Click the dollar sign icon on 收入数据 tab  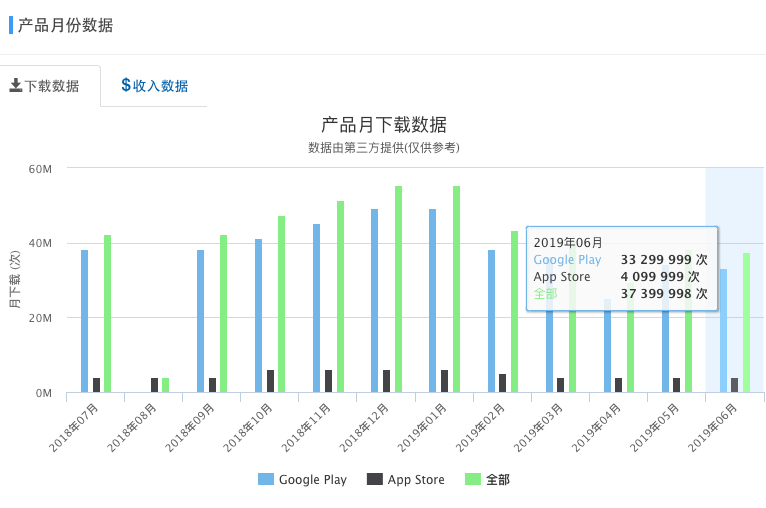point(126,85)
